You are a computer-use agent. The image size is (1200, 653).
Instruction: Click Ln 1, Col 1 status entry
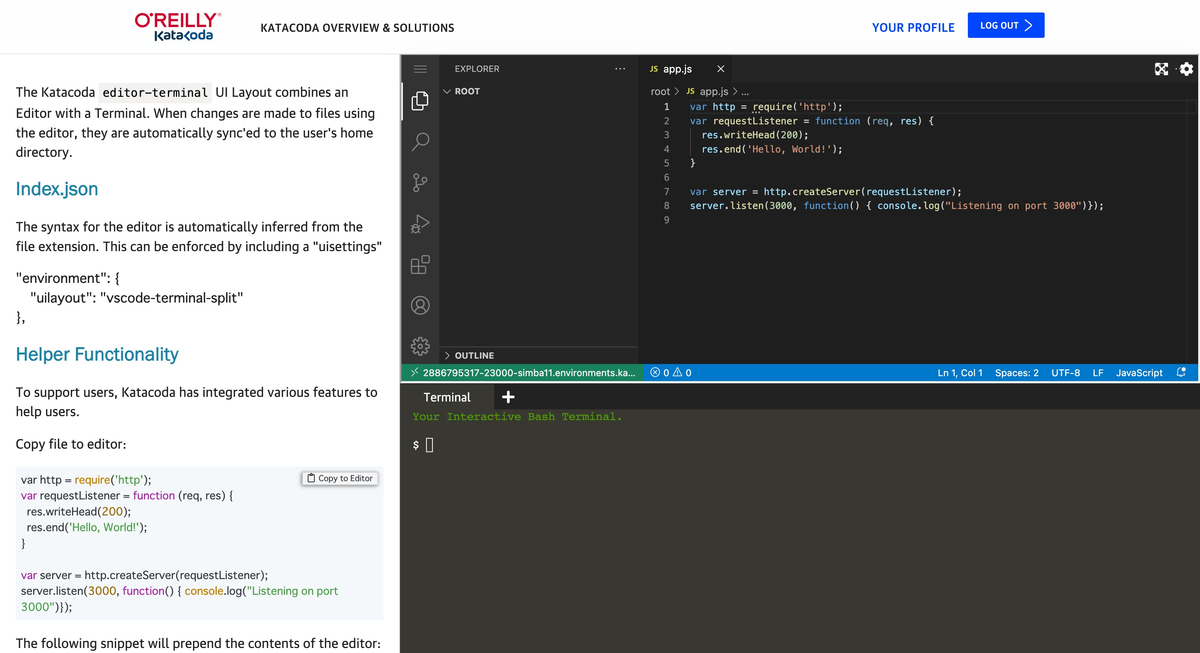tap(960, 373)
